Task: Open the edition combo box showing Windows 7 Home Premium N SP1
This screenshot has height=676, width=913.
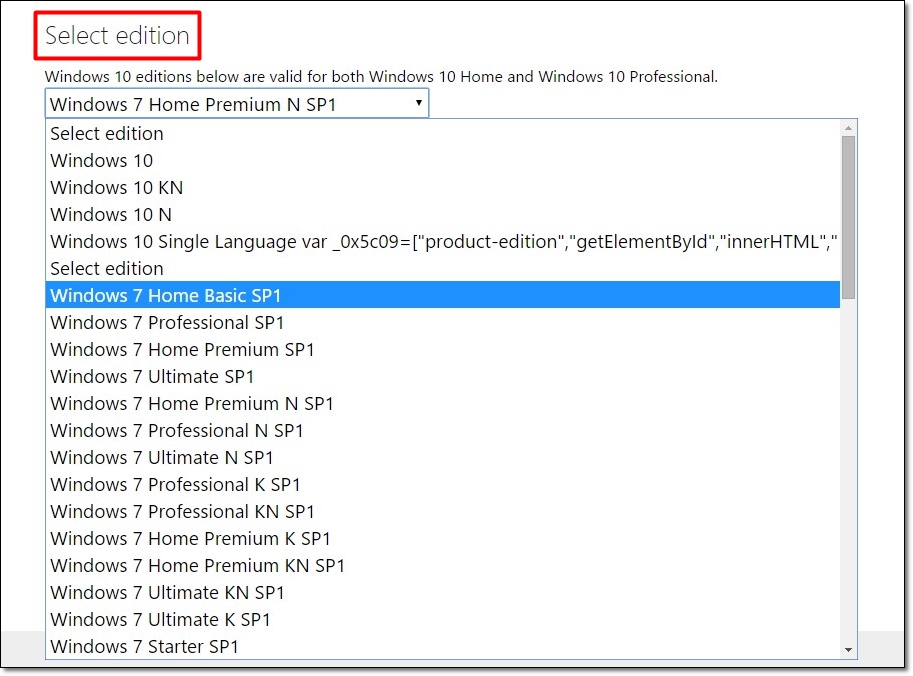Action: 236,104
